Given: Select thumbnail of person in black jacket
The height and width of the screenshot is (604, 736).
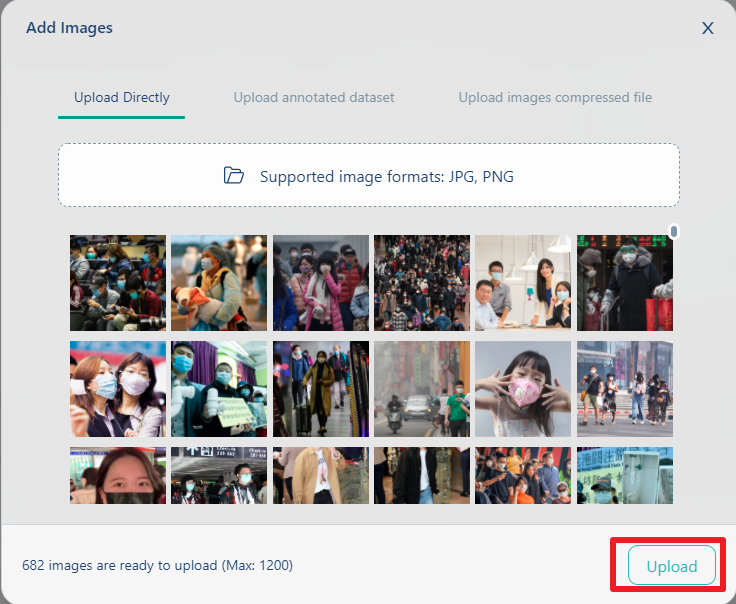Looking at the screenshot, I should [x=422, y=475].
